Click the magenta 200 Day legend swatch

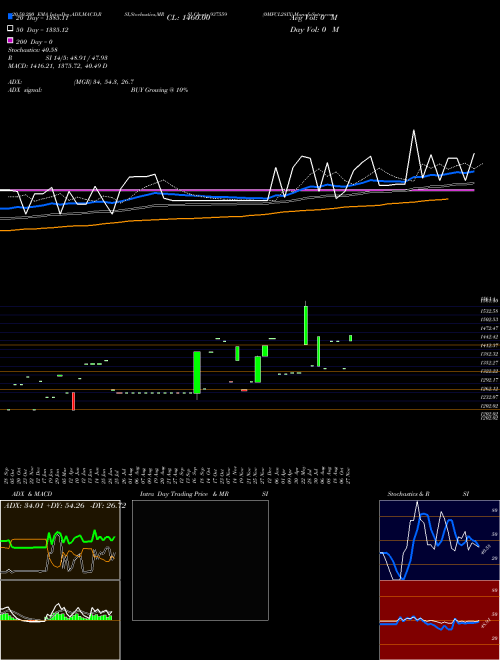[10, 40]
